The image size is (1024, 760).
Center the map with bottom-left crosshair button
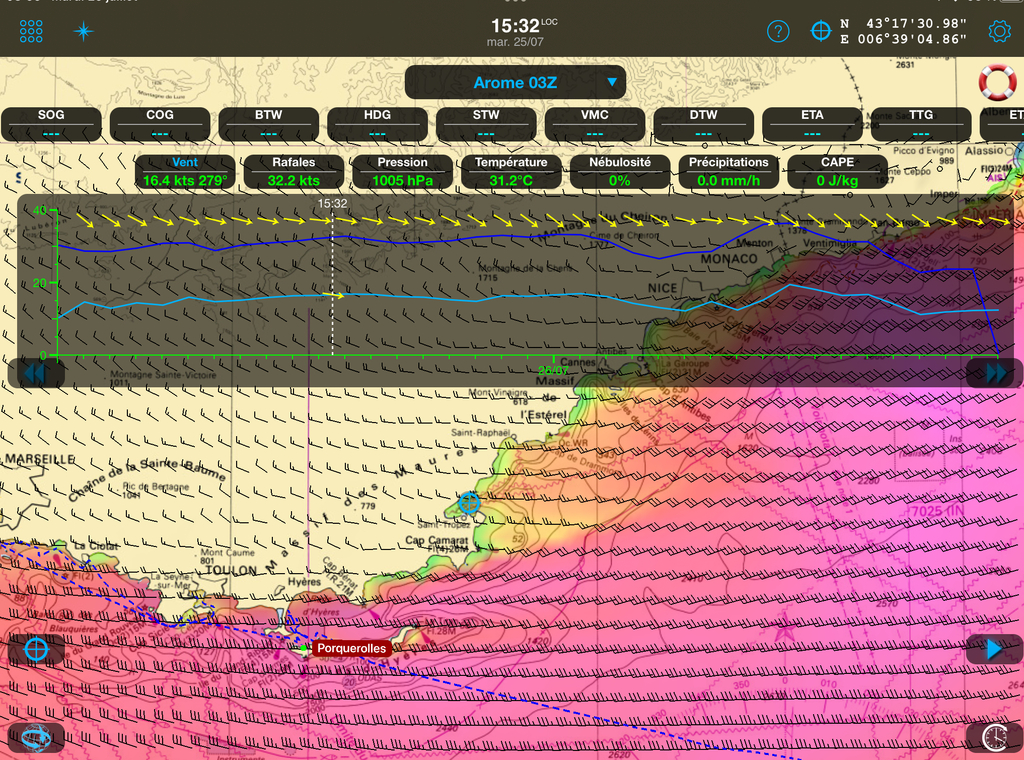tap(36, 650)
